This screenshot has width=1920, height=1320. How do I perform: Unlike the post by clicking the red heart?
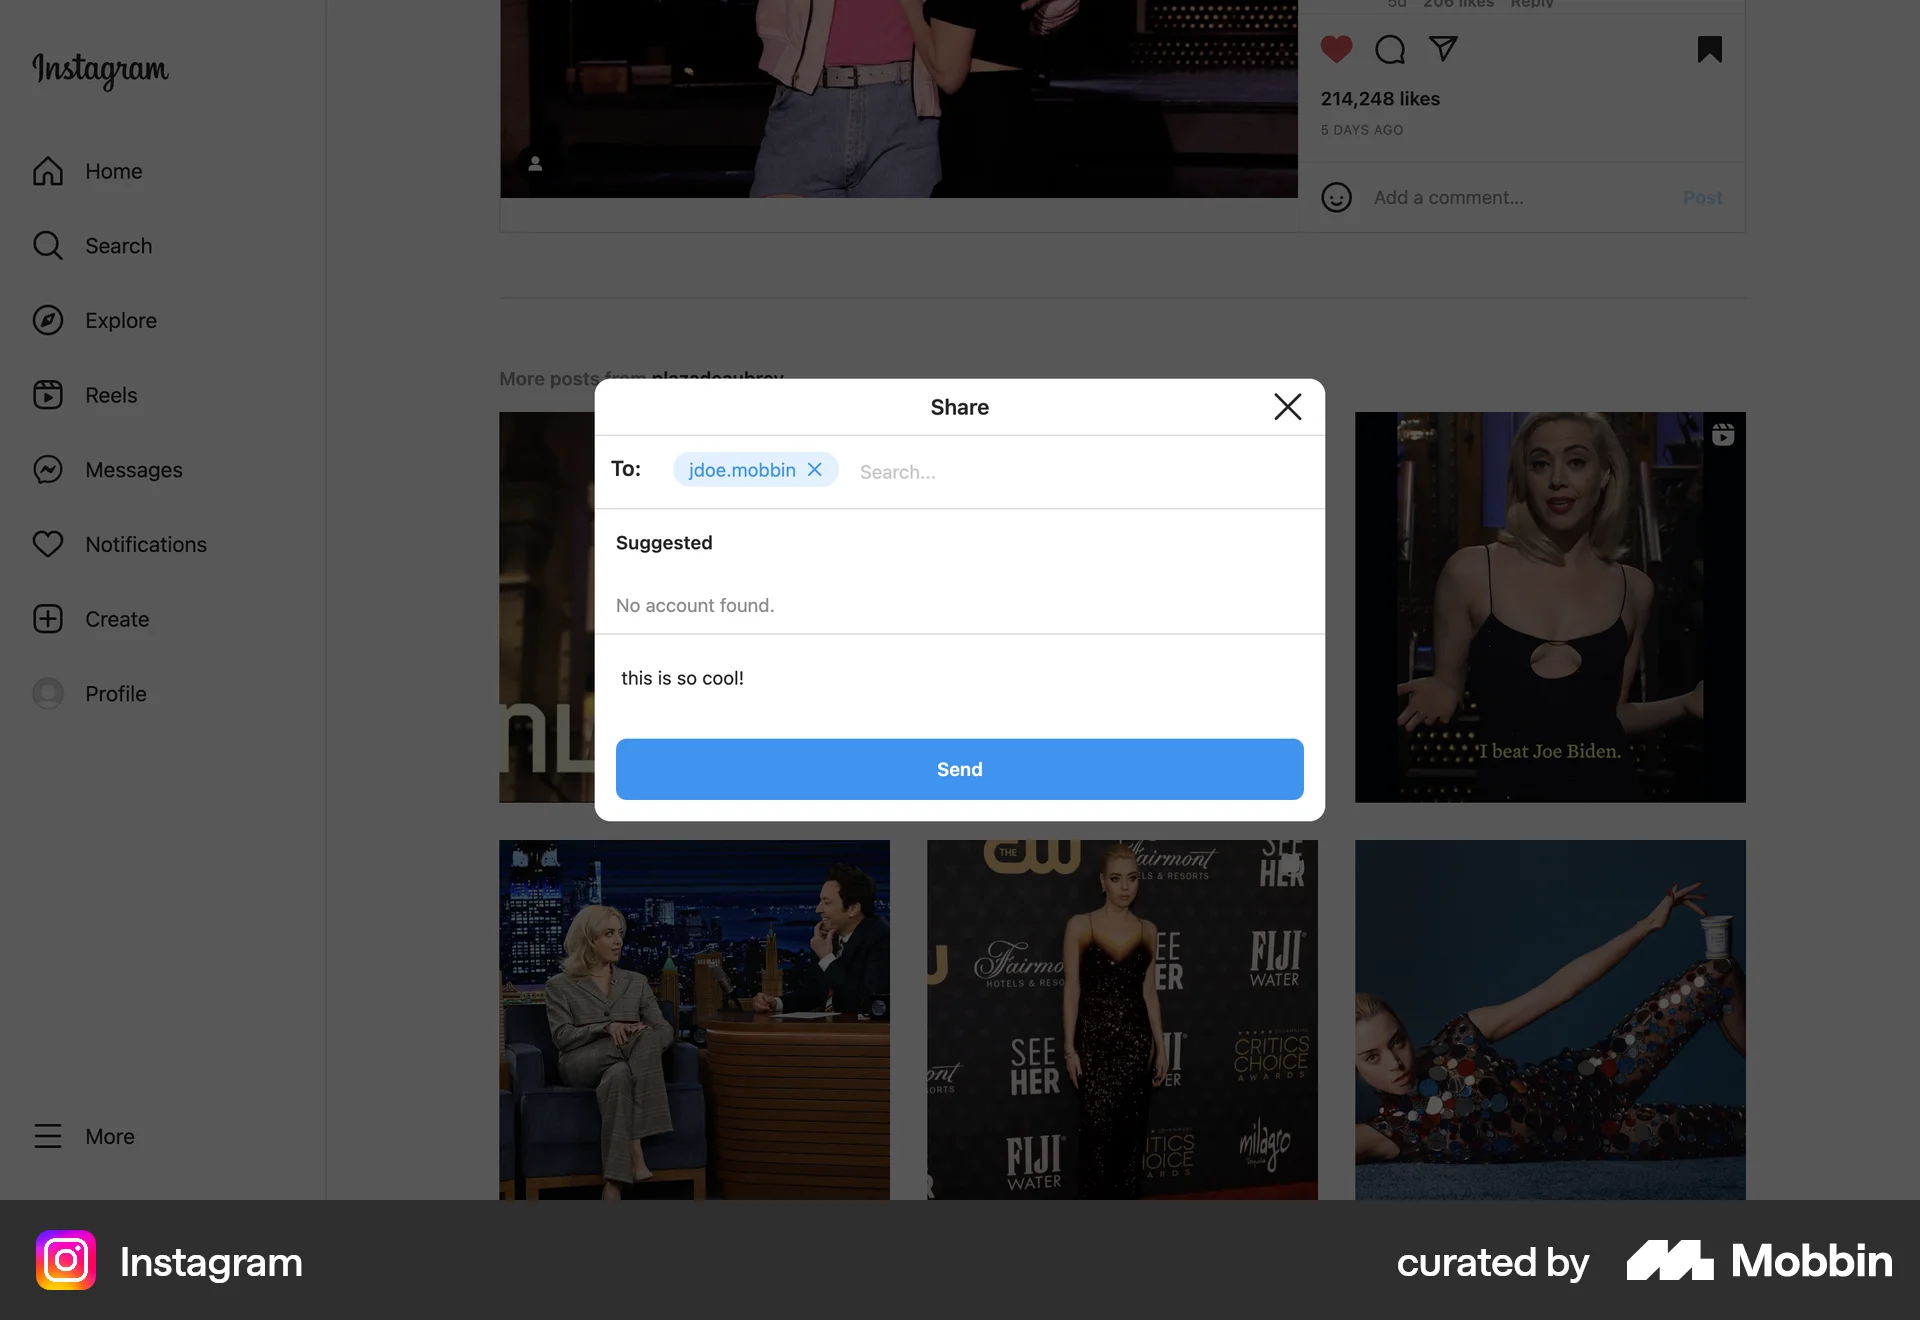coord(1336,48)
